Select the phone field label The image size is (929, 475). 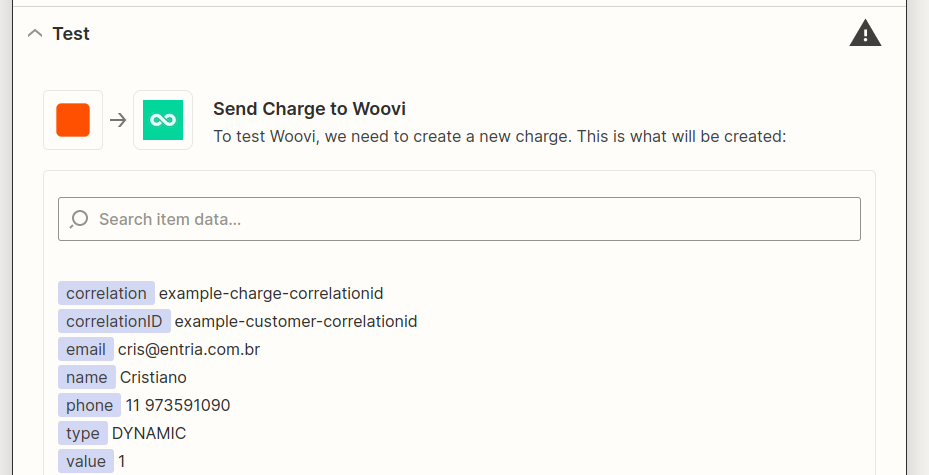(x=89, y=405)
